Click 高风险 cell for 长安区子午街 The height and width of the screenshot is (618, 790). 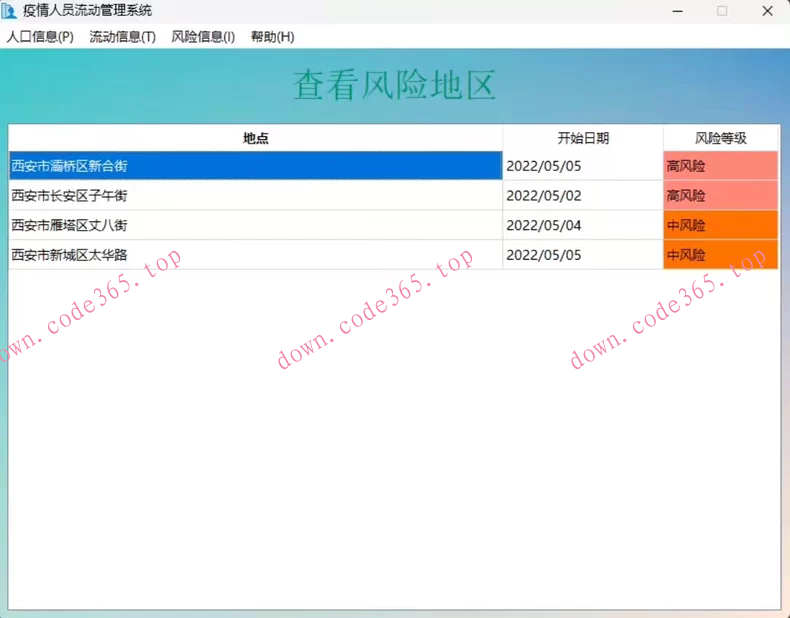click(720, 196)
